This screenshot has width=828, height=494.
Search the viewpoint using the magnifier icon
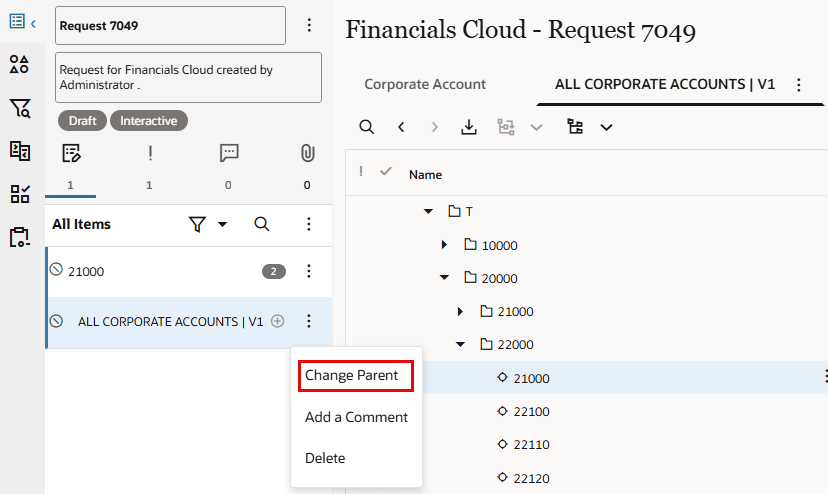coord(366,127)
